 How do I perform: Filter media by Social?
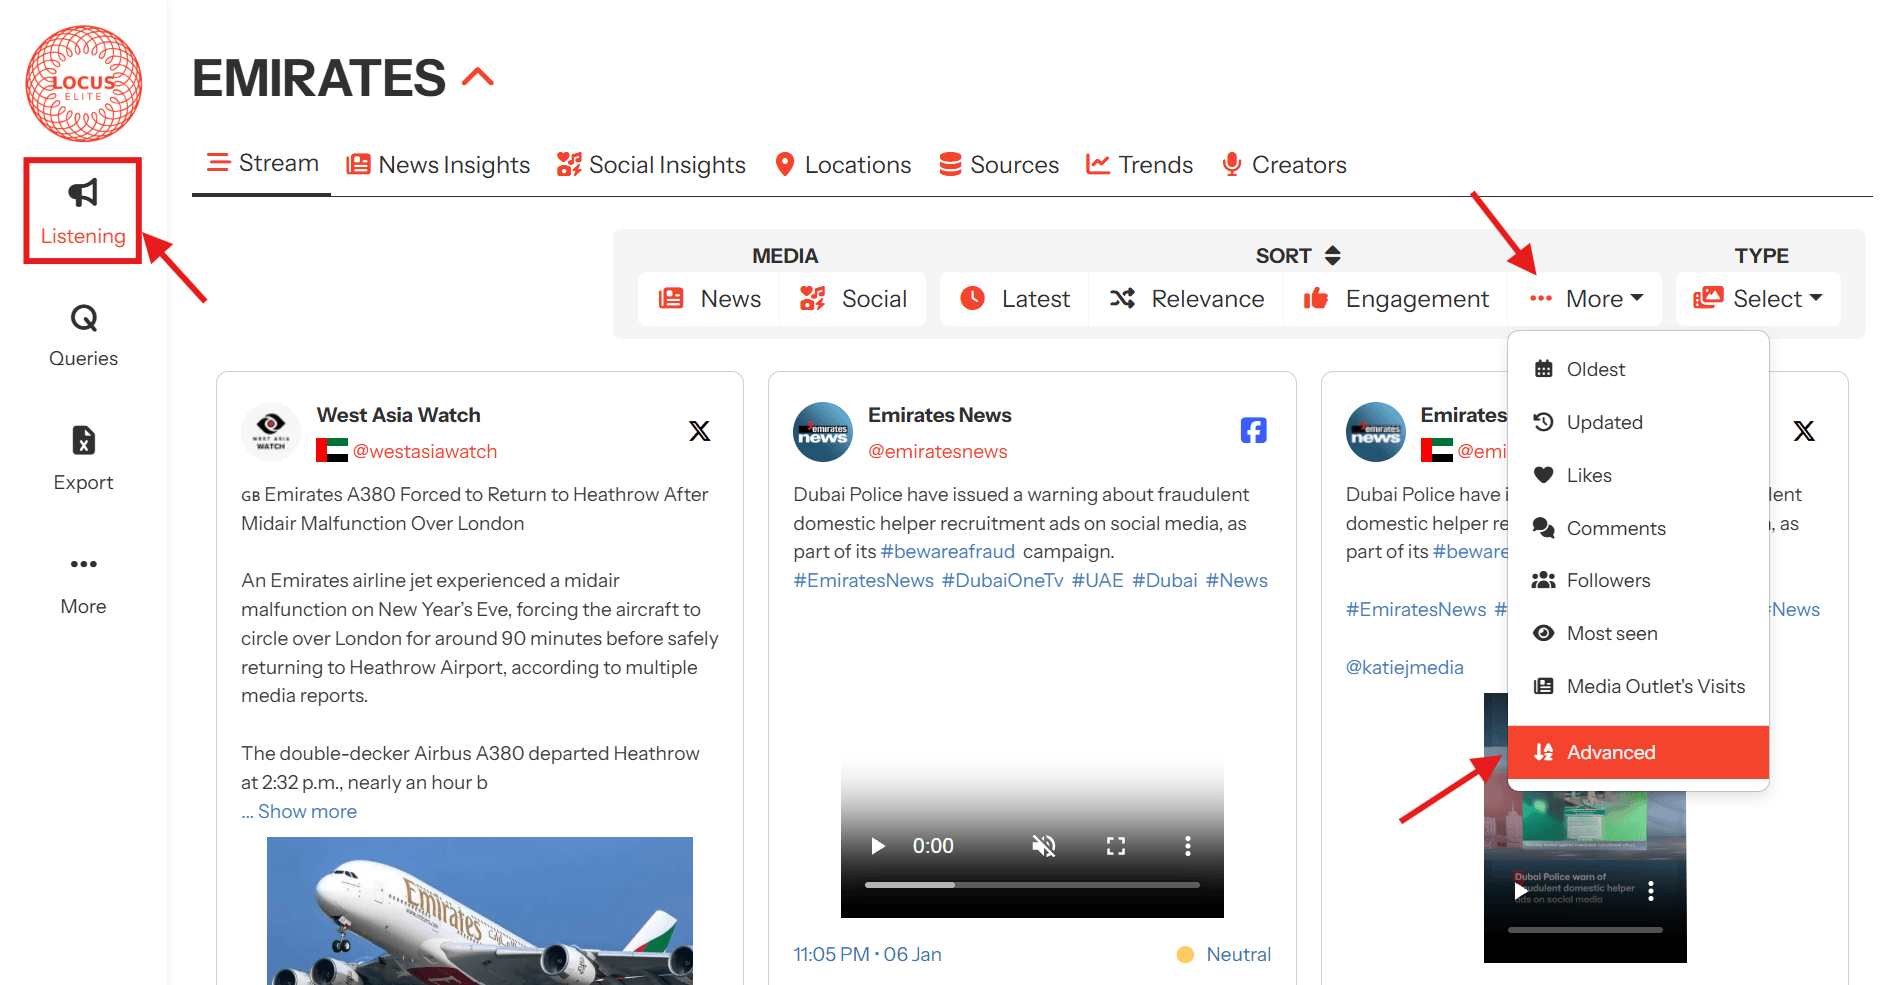point(853,299)
